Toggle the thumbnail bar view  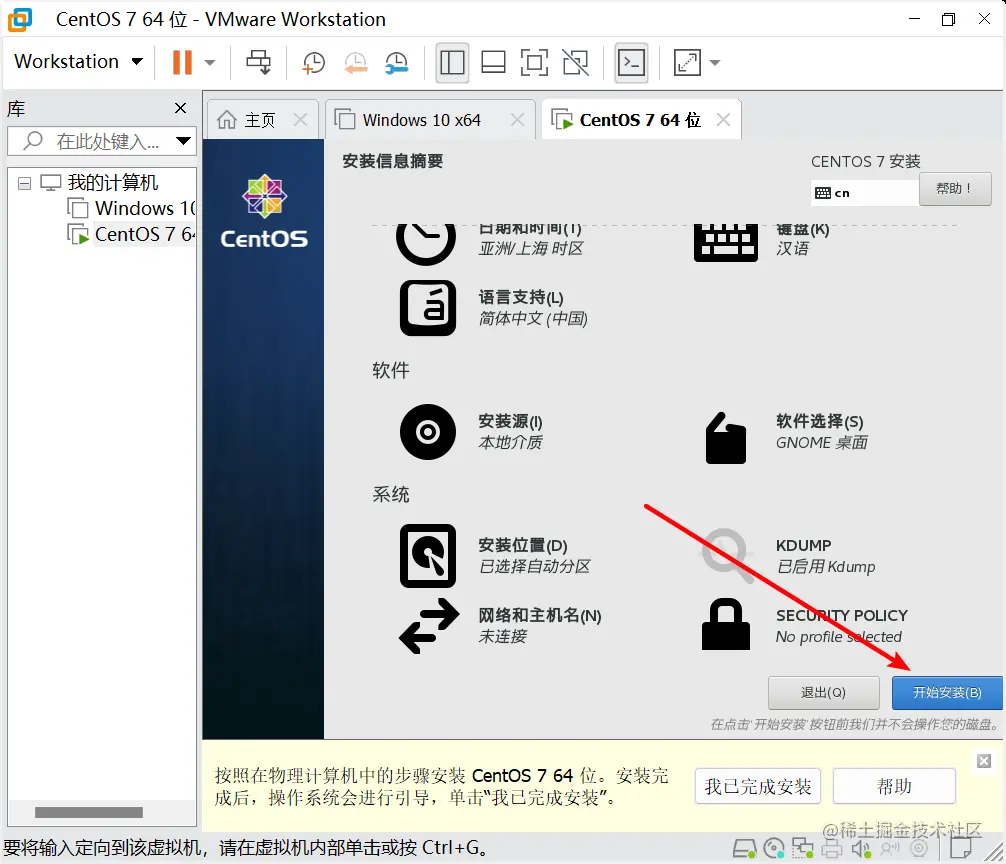click(x=493, y=63)
